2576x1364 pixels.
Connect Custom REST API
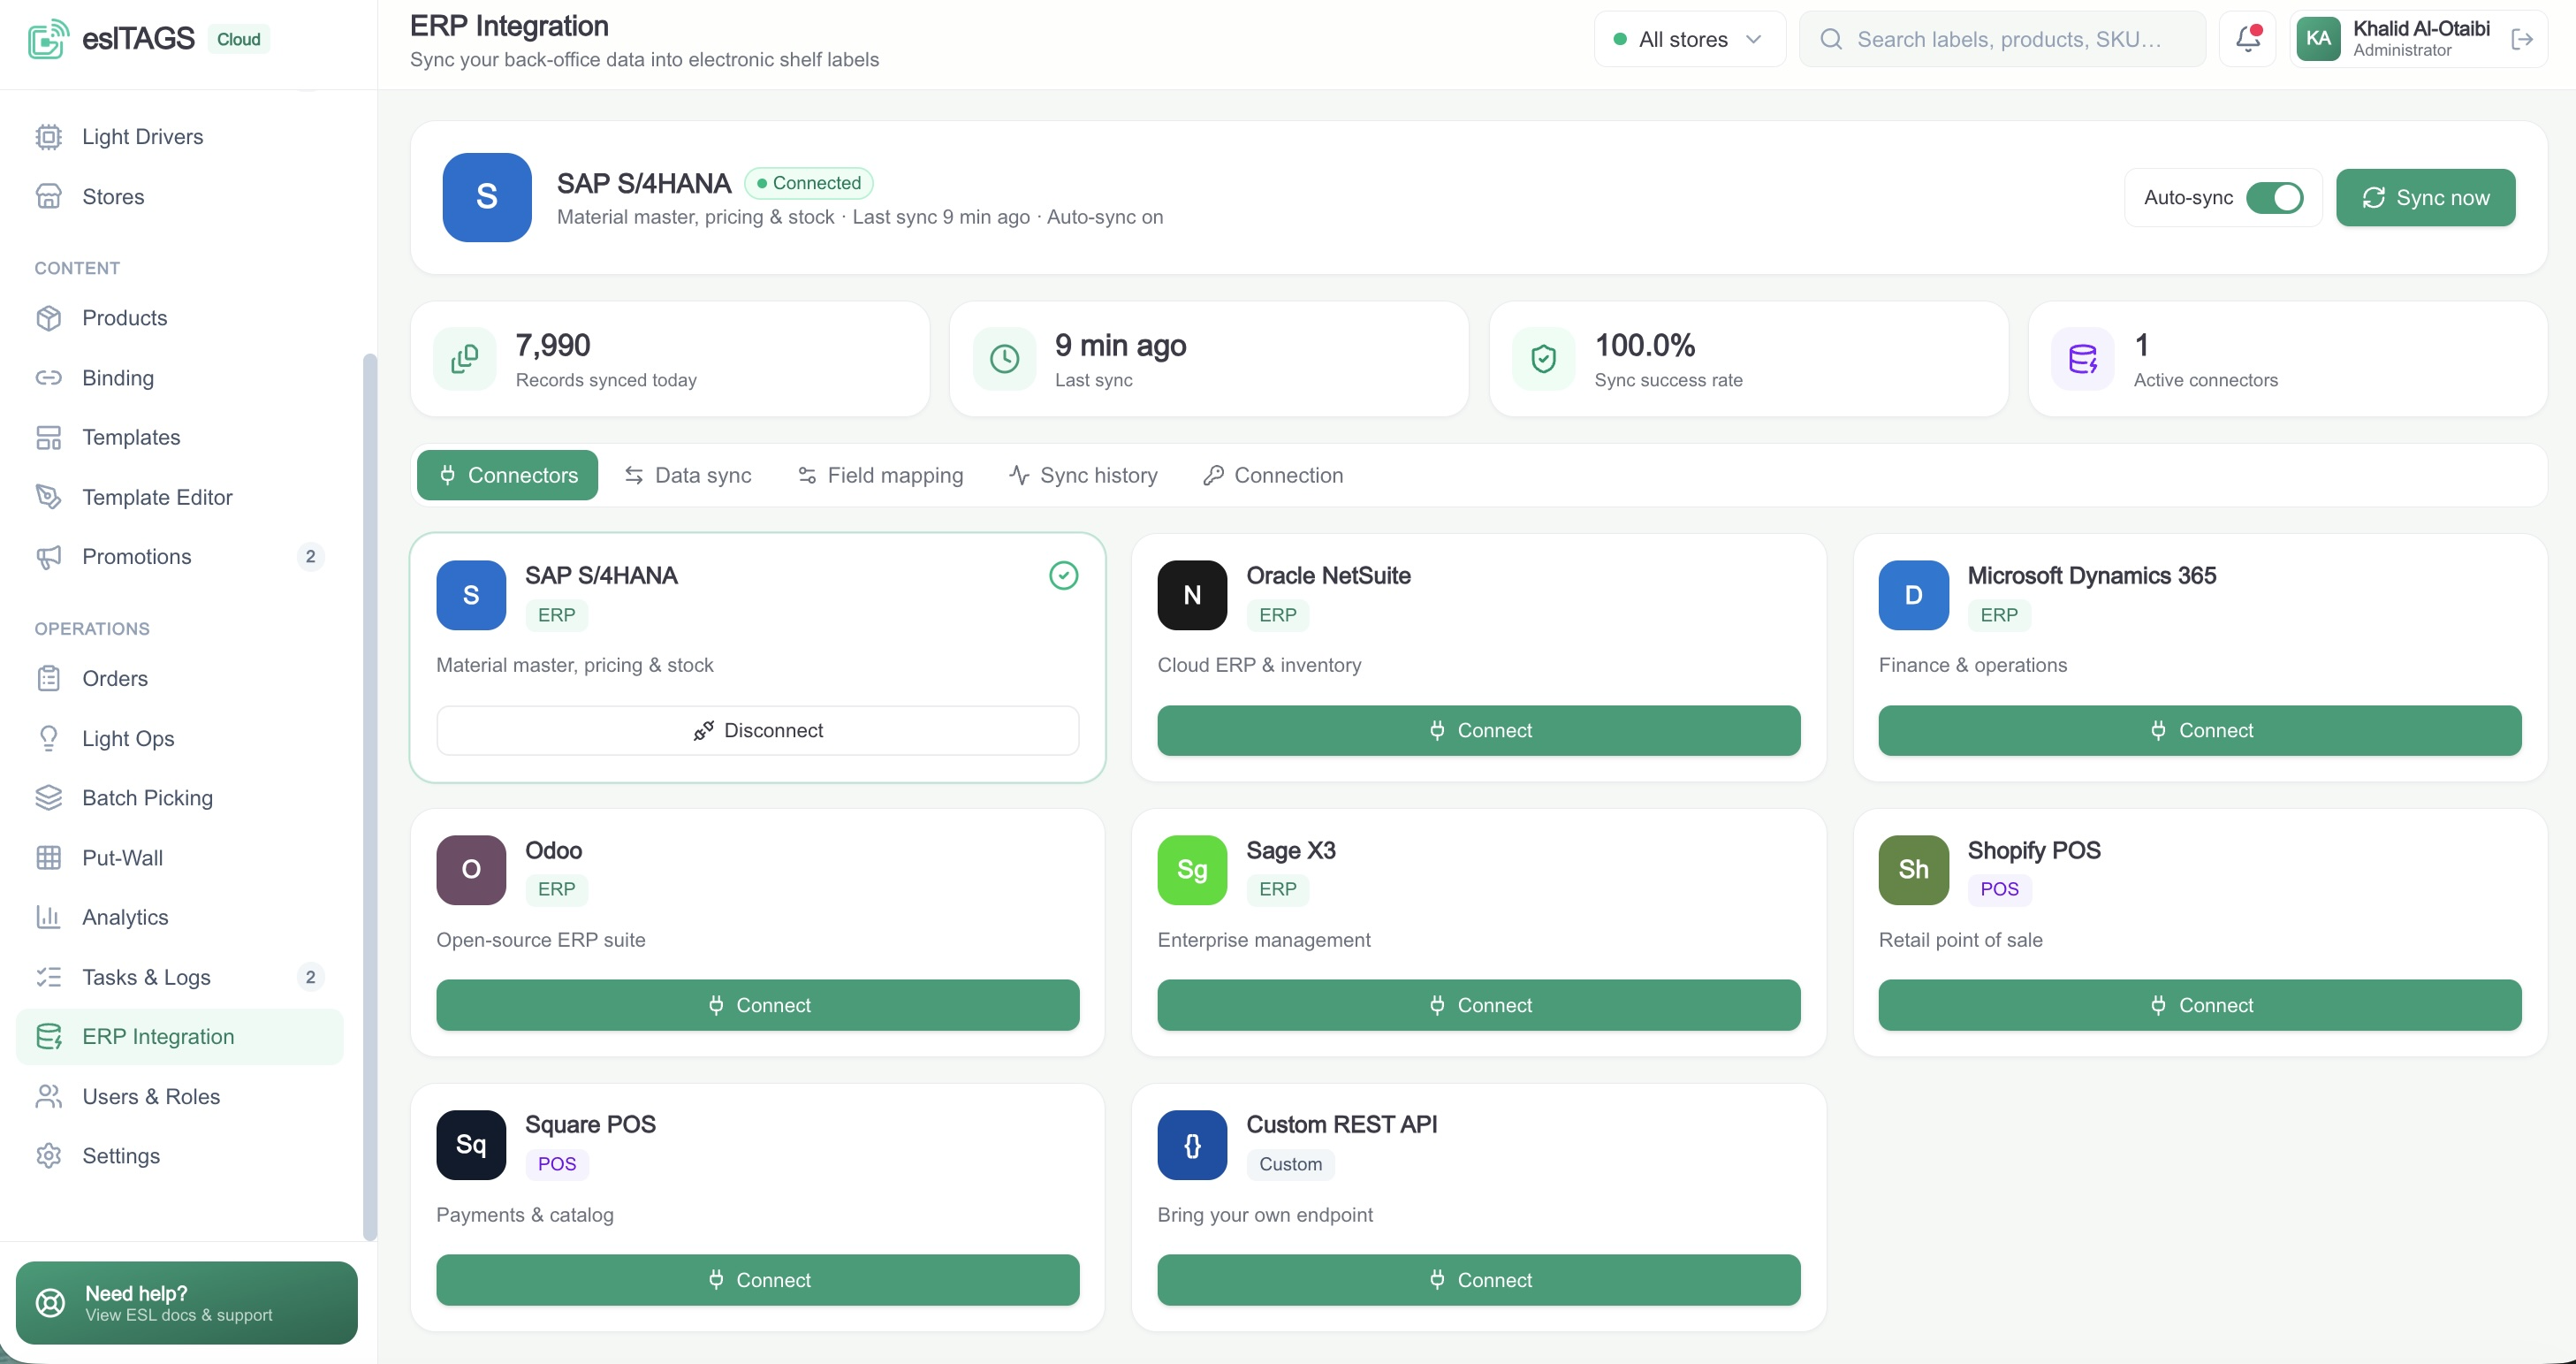[1479, 1281]
